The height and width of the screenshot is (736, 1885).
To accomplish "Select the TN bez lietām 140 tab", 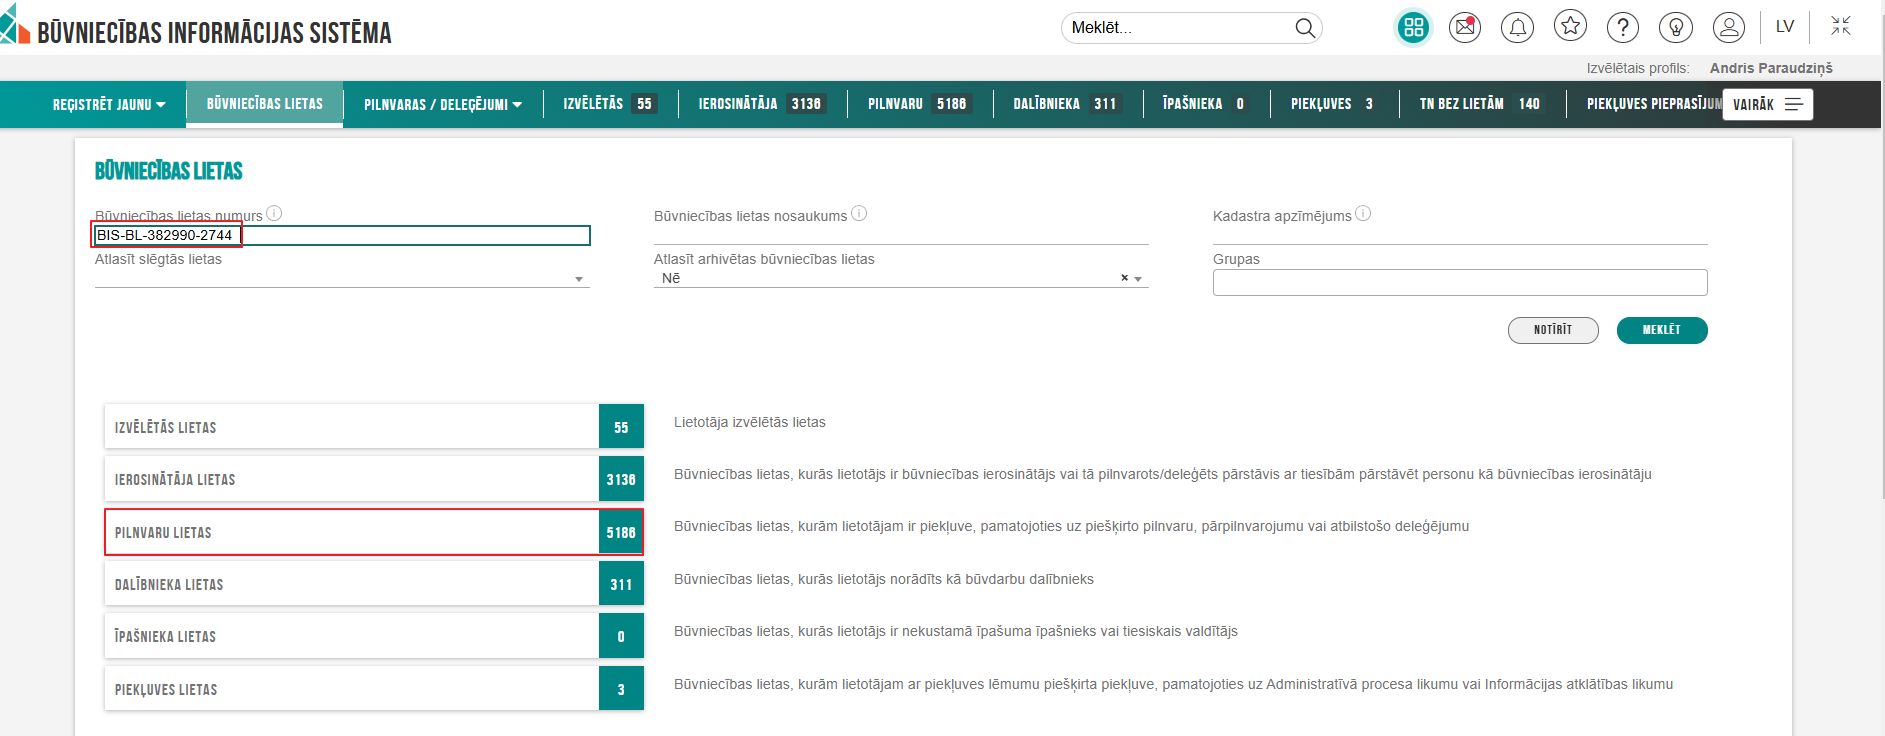I will pos(1482,104).
